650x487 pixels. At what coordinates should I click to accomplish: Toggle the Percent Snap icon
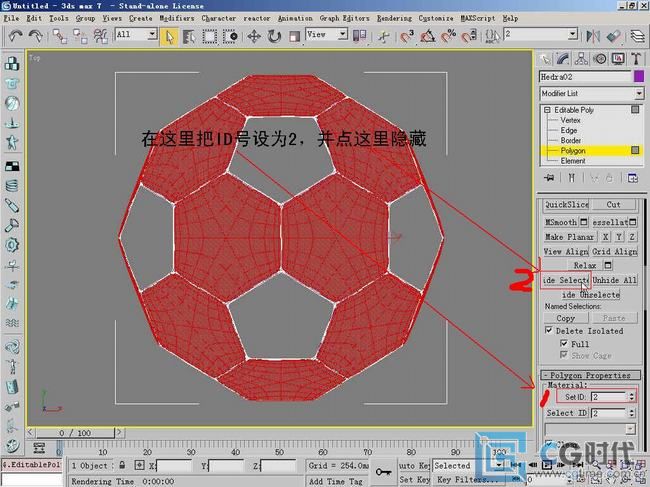pos(449,36)
